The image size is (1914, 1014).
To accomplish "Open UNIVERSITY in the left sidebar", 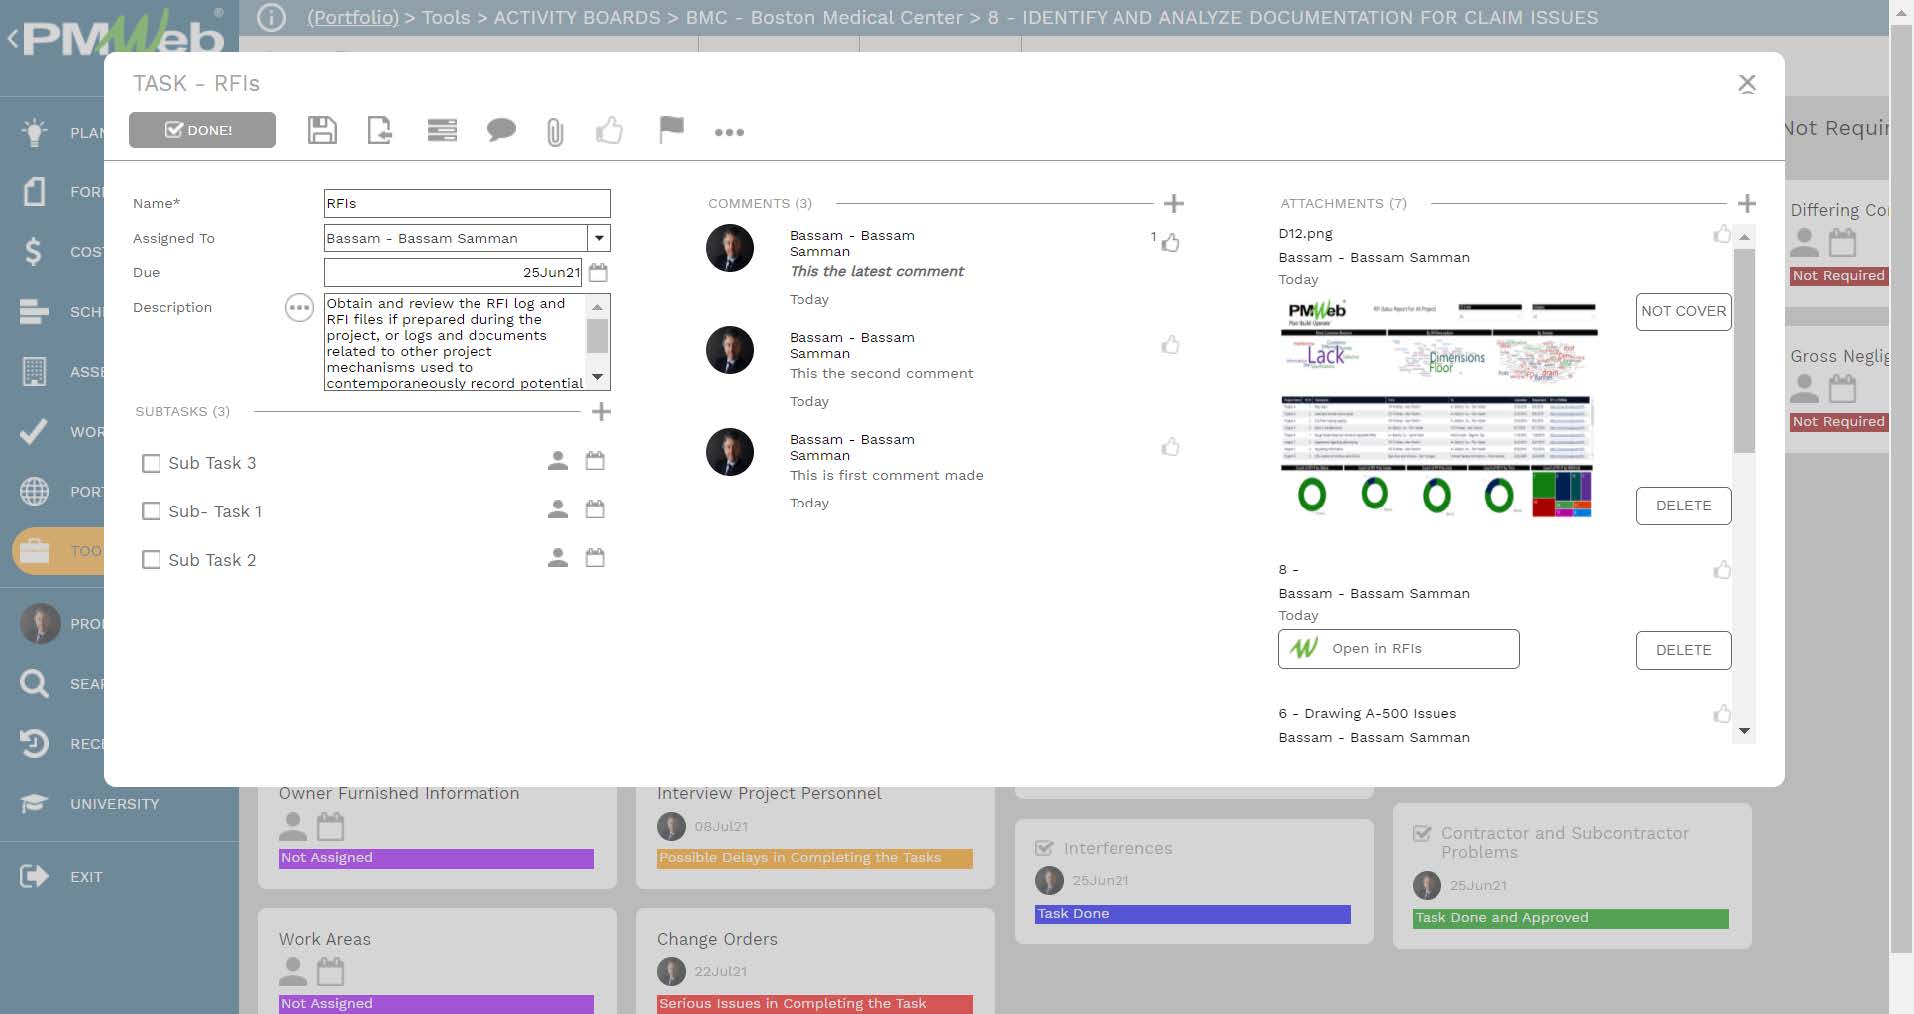I will [x=114, y=804].
